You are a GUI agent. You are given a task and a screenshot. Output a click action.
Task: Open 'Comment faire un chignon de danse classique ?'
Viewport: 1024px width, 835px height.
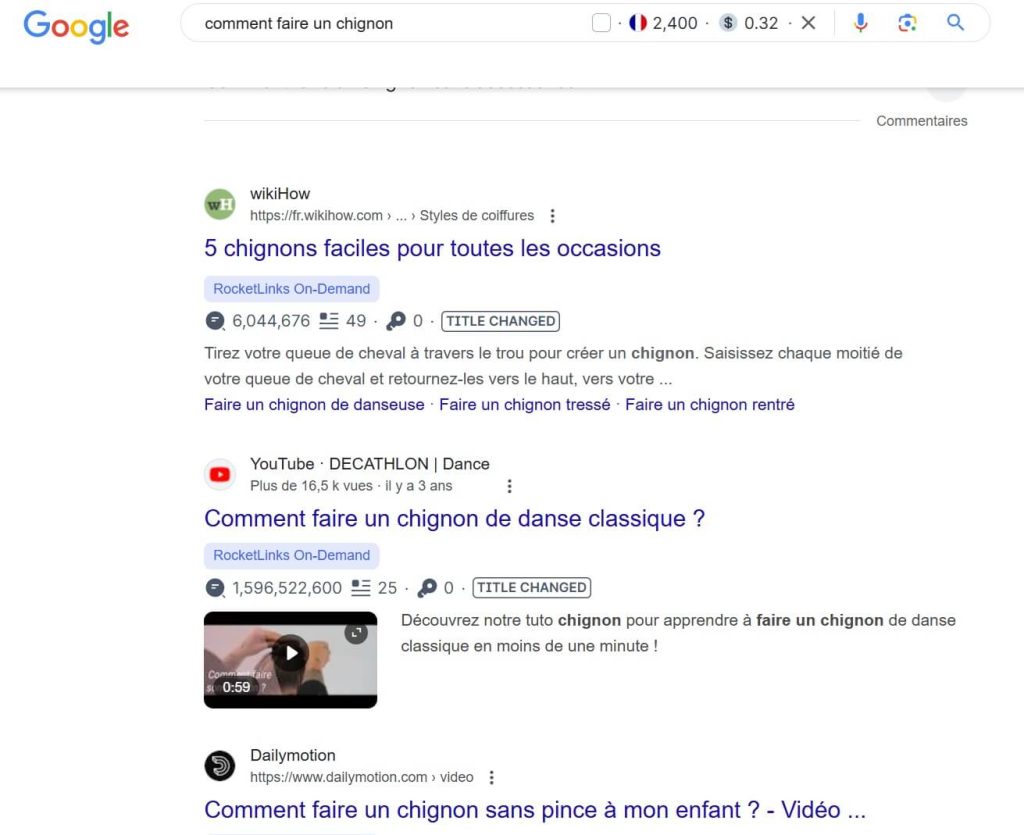tap(455, 518)
